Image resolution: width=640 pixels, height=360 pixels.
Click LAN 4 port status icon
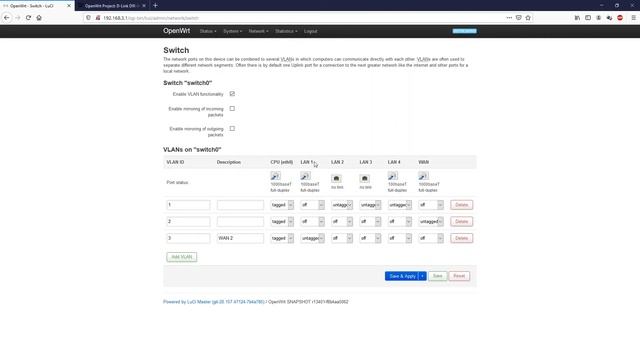(393, 176)
